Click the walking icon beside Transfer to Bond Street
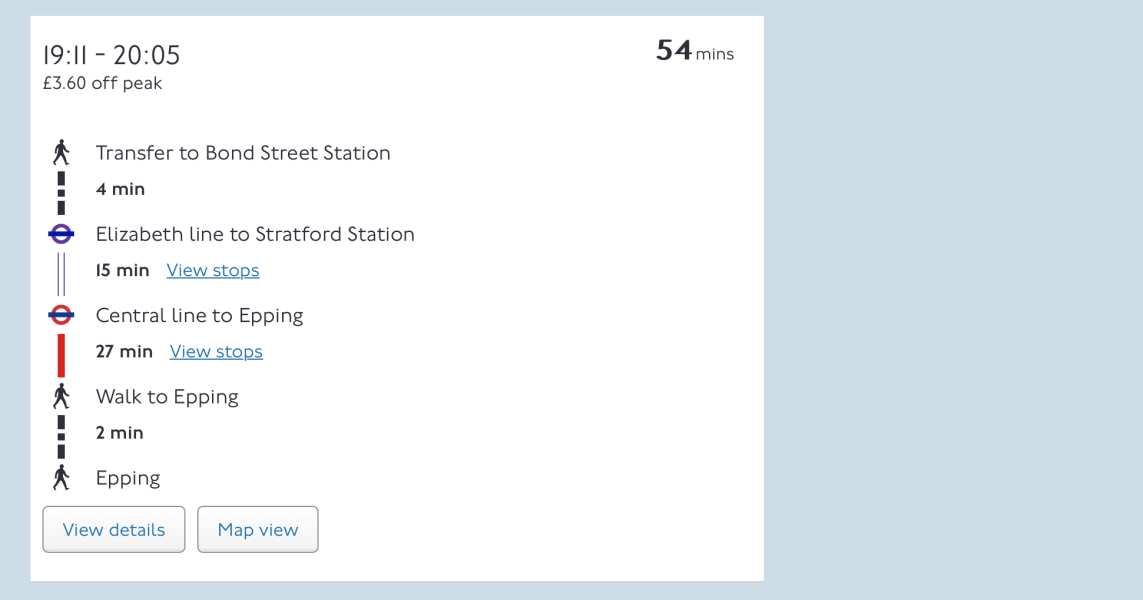The width and height of the screenshot is (1143, 600). point(61,153)
